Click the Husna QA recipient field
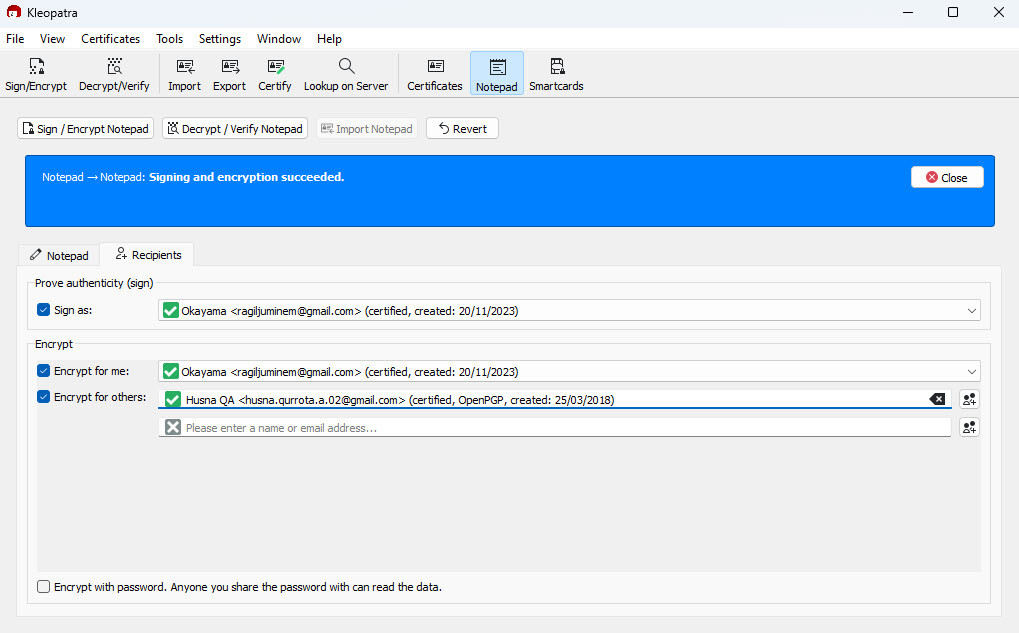This screenshot has height=633, width=1019. [554, 400]
